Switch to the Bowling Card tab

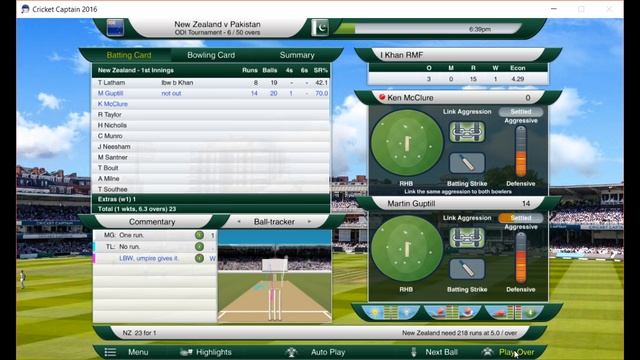coord(211,55)
